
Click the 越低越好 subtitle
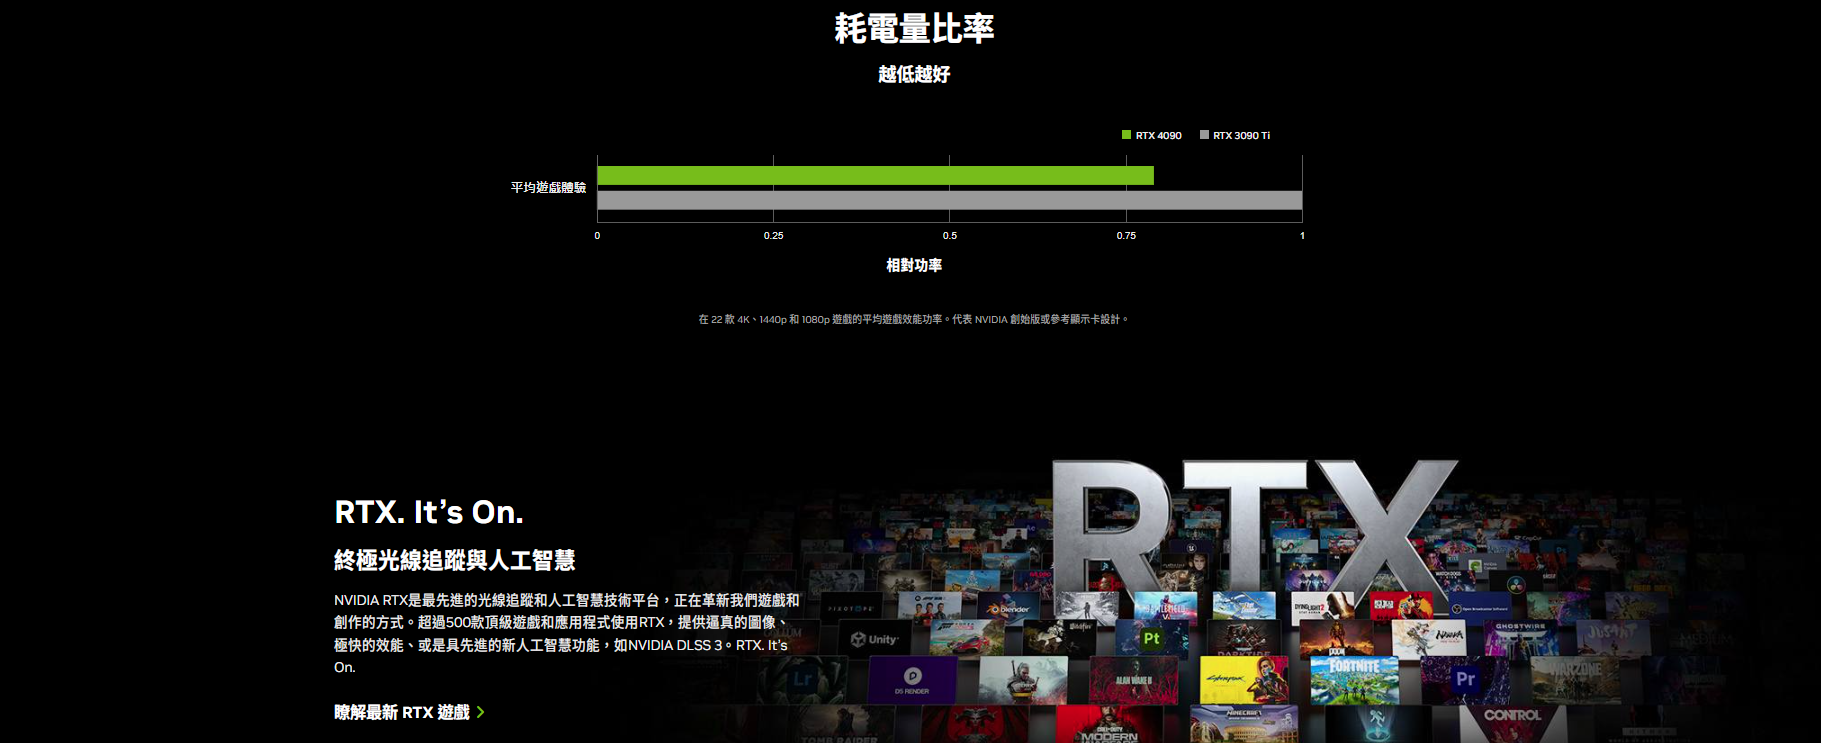tap(914, 74)
